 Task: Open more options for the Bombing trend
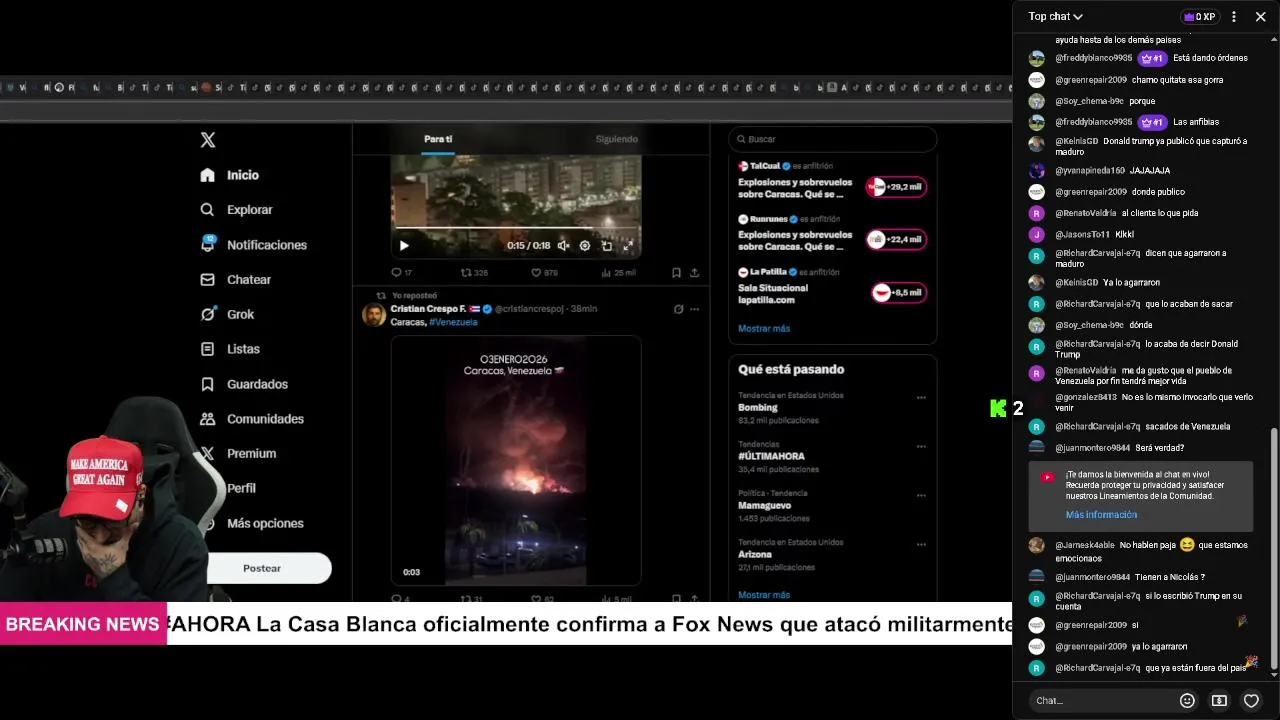click(921, 398)
